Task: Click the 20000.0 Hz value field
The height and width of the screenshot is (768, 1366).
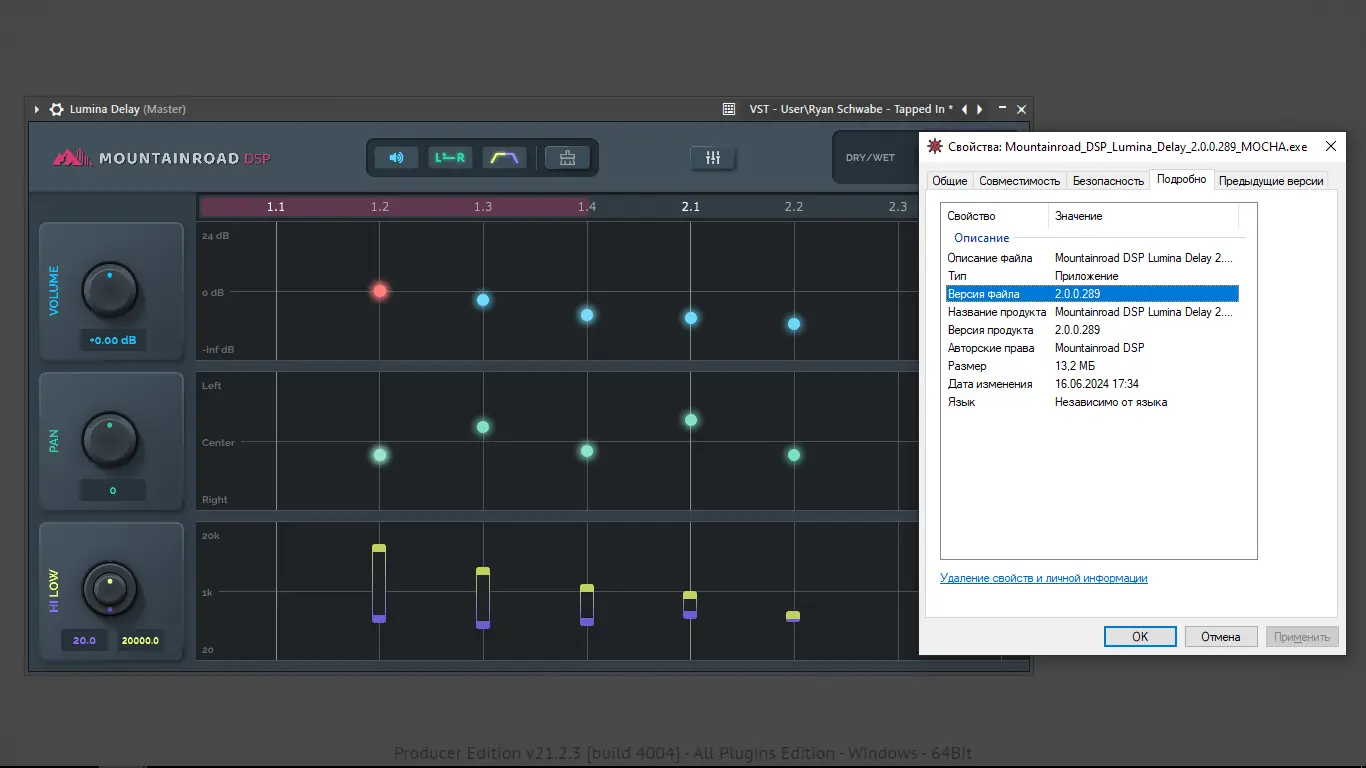Action: tap(139, 639)
